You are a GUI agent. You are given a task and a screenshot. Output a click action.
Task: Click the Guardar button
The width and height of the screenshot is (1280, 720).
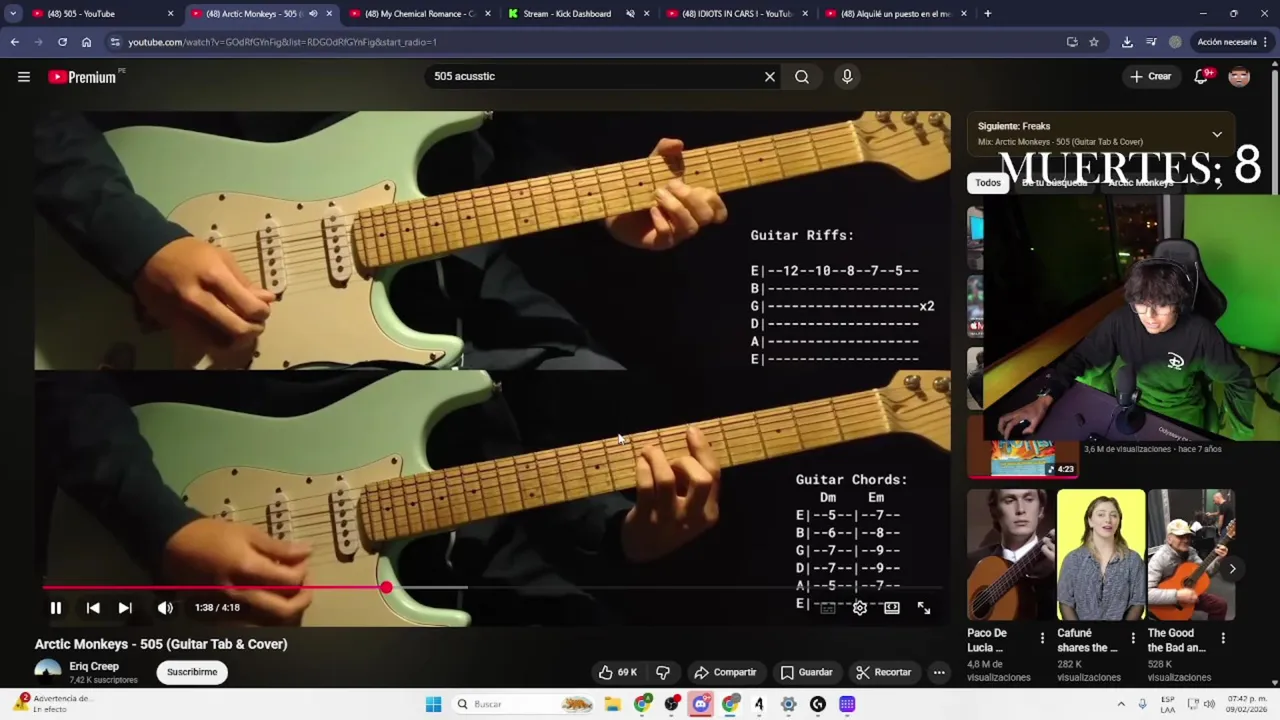coord(806,672)
